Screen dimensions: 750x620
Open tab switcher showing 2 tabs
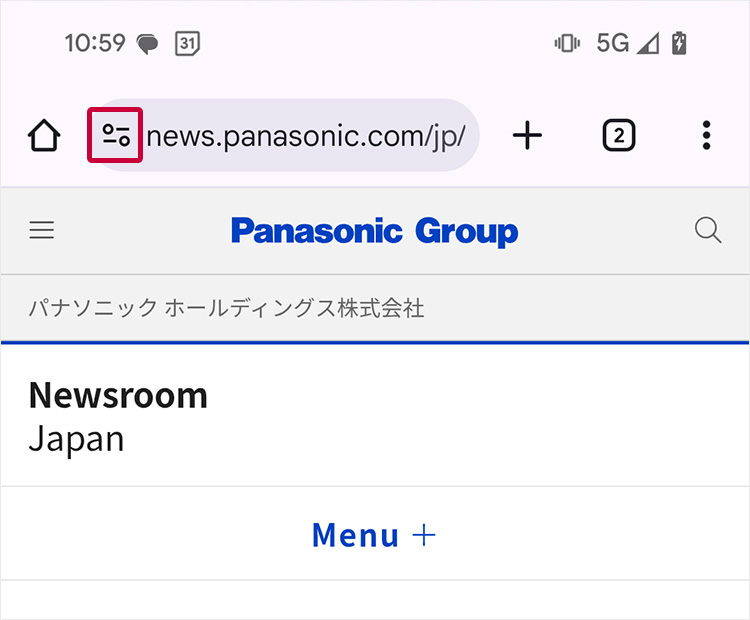pos(619,135)
